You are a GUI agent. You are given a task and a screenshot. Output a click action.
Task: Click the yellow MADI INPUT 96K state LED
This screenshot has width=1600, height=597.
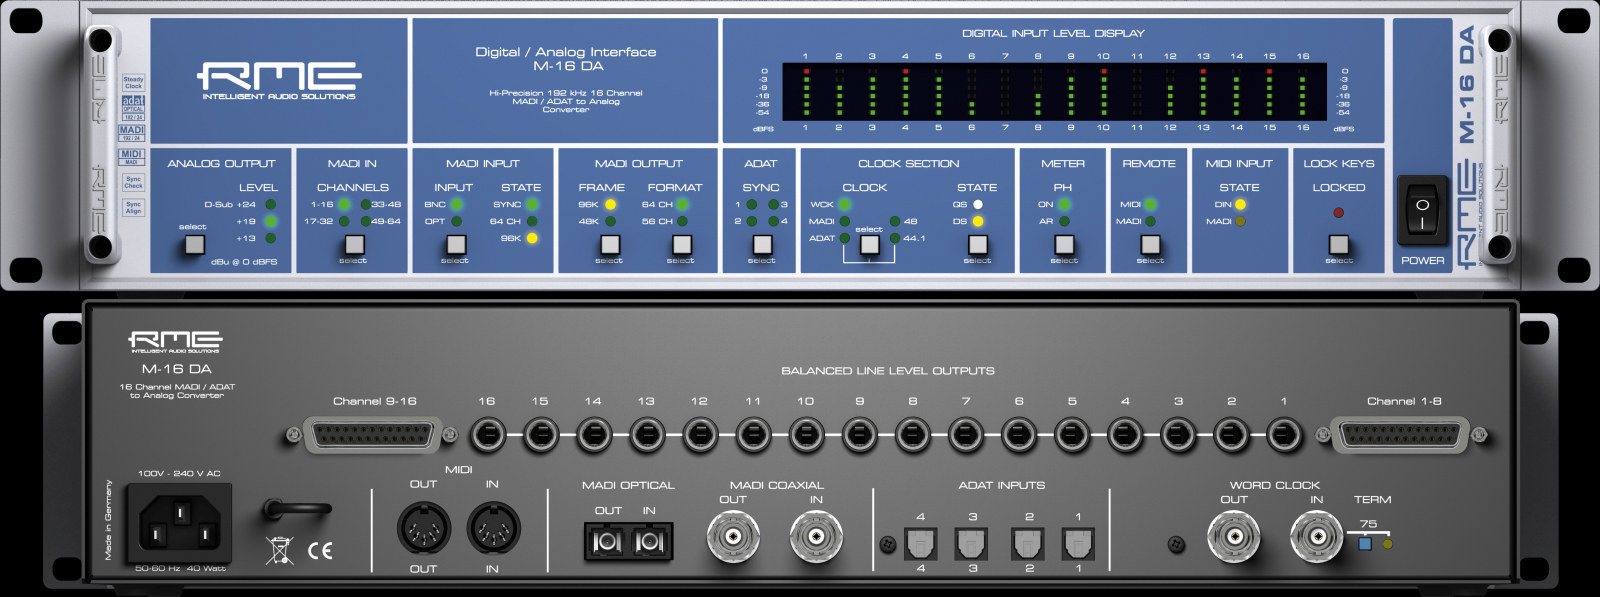pyautogui.click(x=532, y=238)
